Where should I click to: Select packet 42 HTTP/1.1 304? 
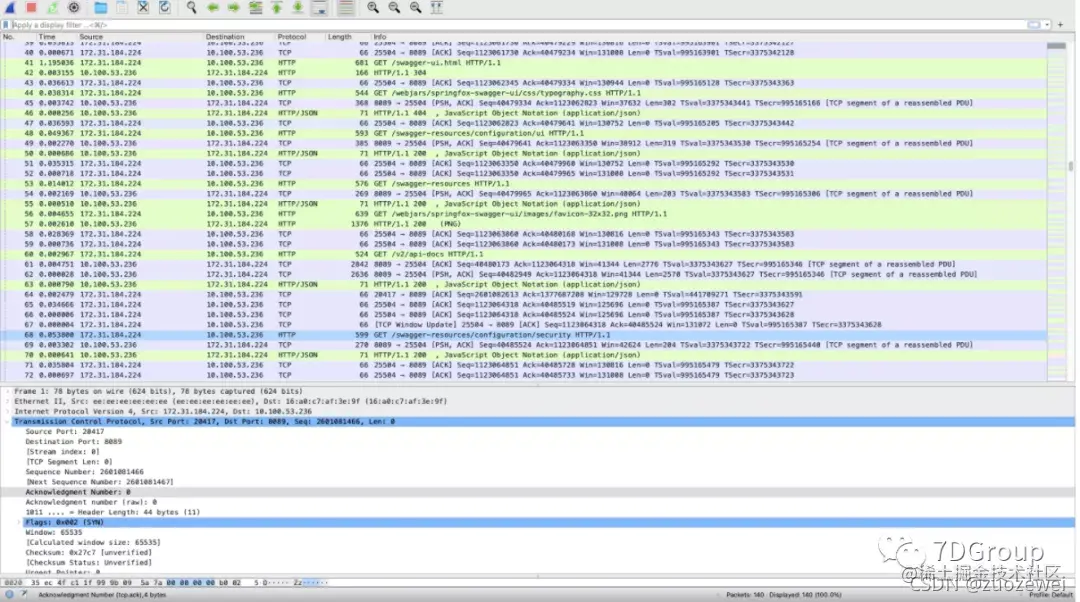(523, 72)
